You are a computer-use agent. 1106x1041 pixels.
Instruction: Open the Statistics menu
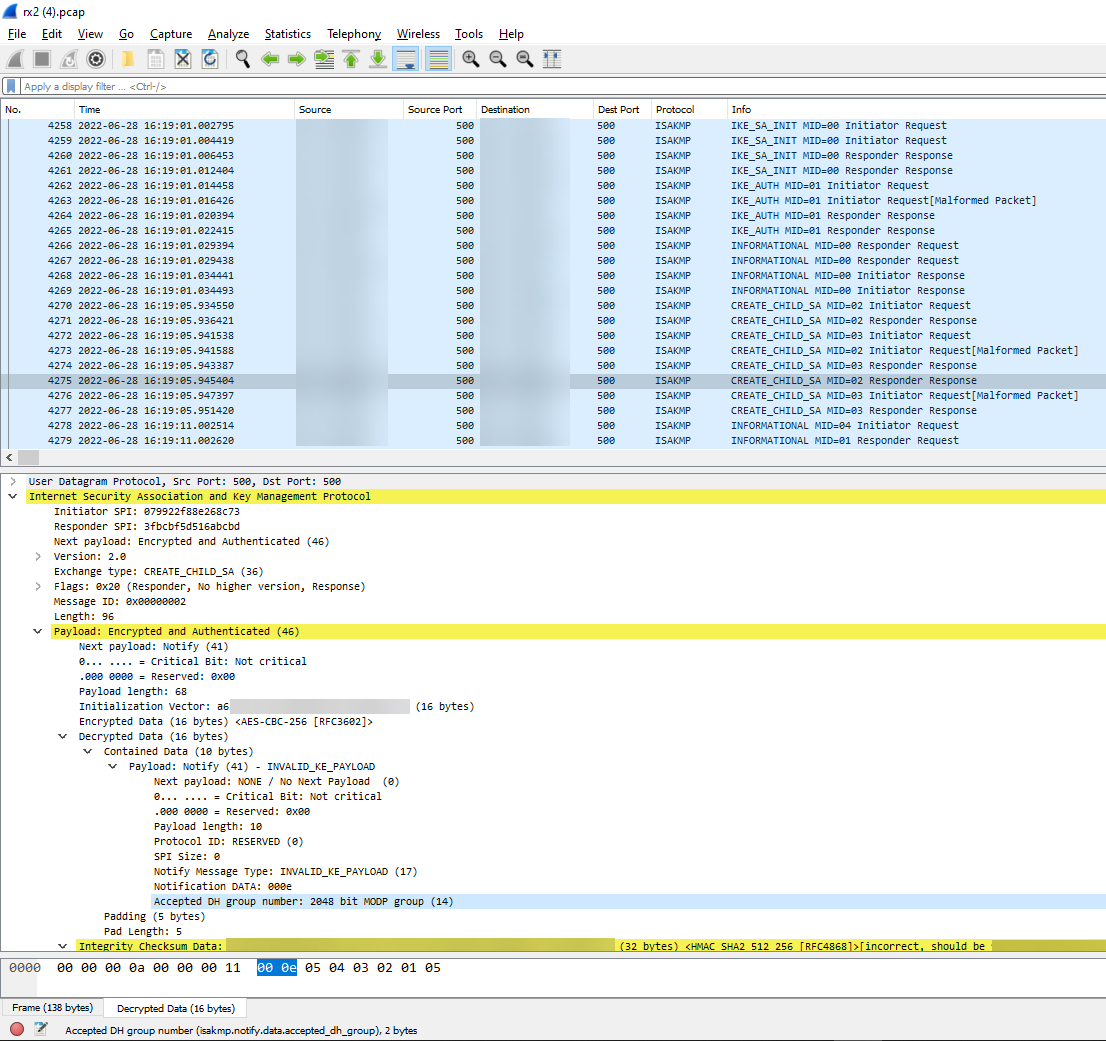click(x=287, y=33)
